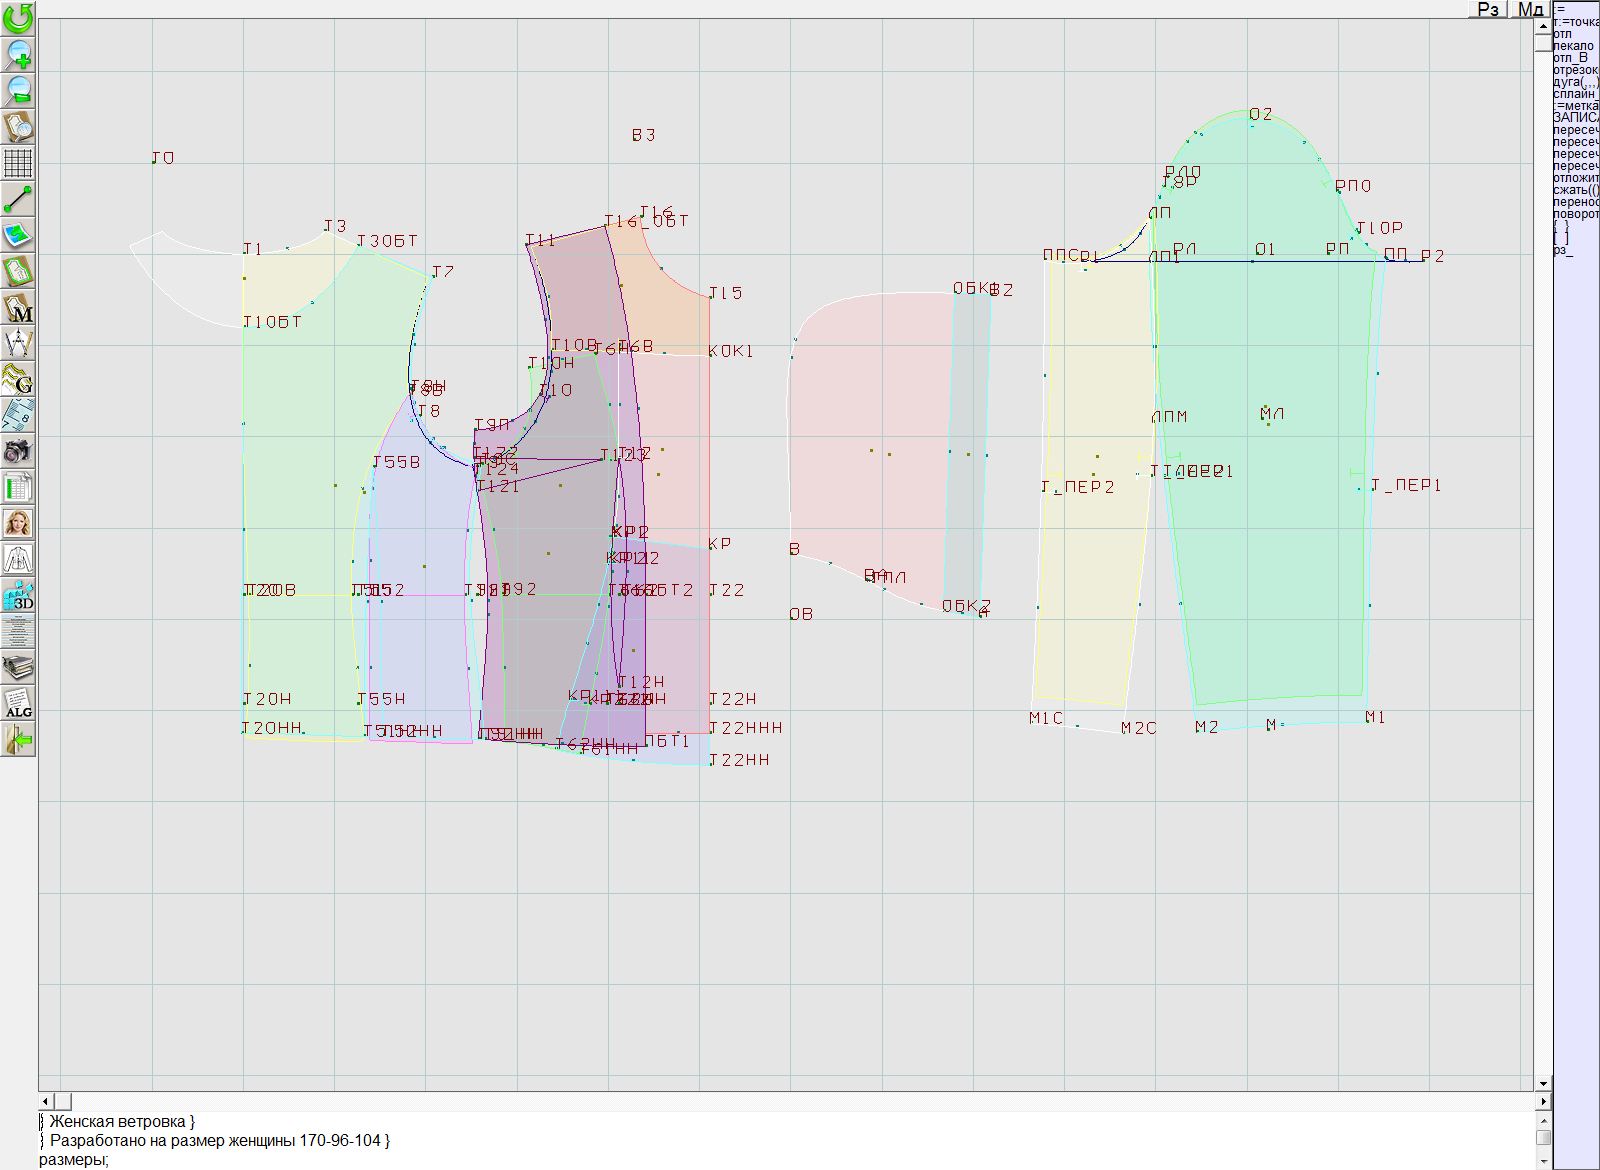Zoom out with the magnifier minus icon

coord(18,90)
